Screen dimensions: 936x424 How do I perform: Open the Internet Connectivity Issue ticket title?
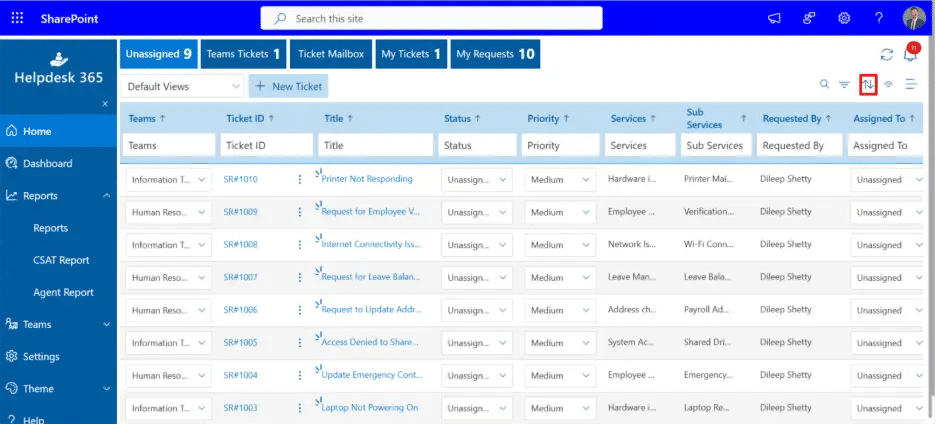pos(371,244)
